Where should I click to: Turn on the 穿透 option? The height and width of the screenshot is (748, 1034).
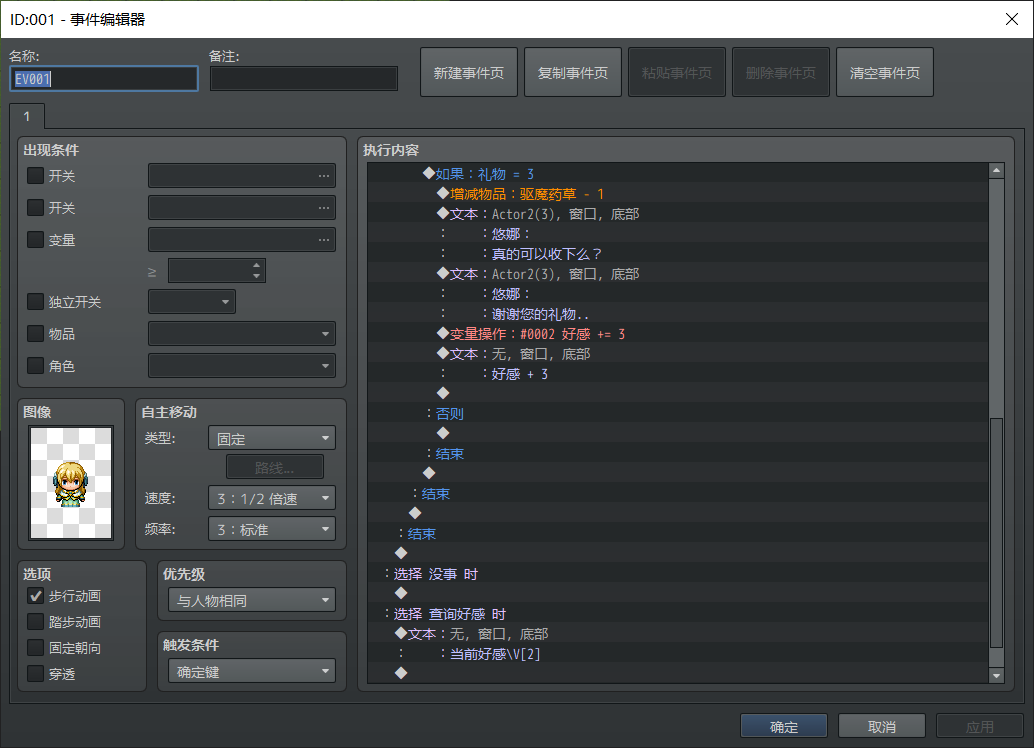point(36,674)
